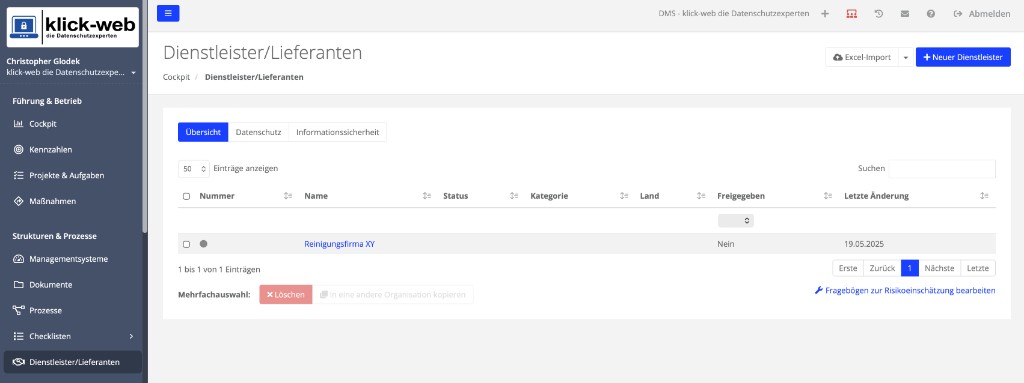The height and width of the screenshot is (383, 1024).
Task: Tick the checkbox for the Reinigungsfirma XY row
Action: pyautogui.click(x=186, y=244)
